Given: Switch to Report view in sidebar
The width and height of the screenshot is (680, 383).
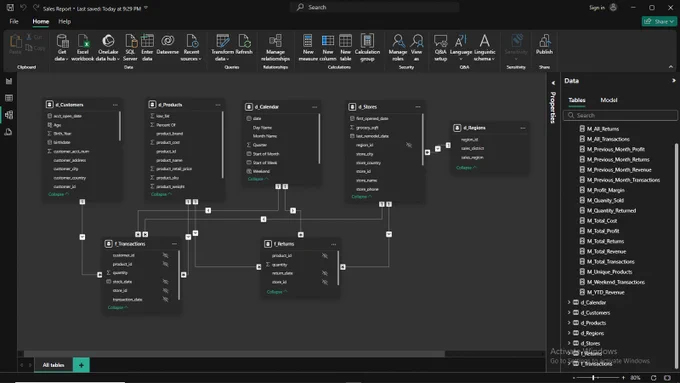Looking at the screenshot, I should coord(9,81).
